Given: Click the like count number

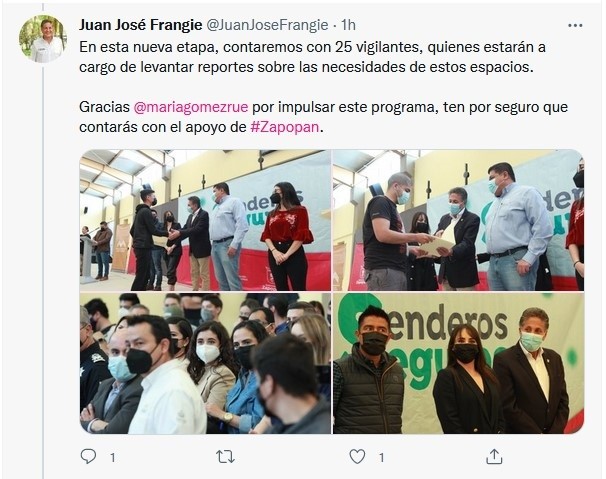Looking at the screenshot, I should click(x=381, y=458).
